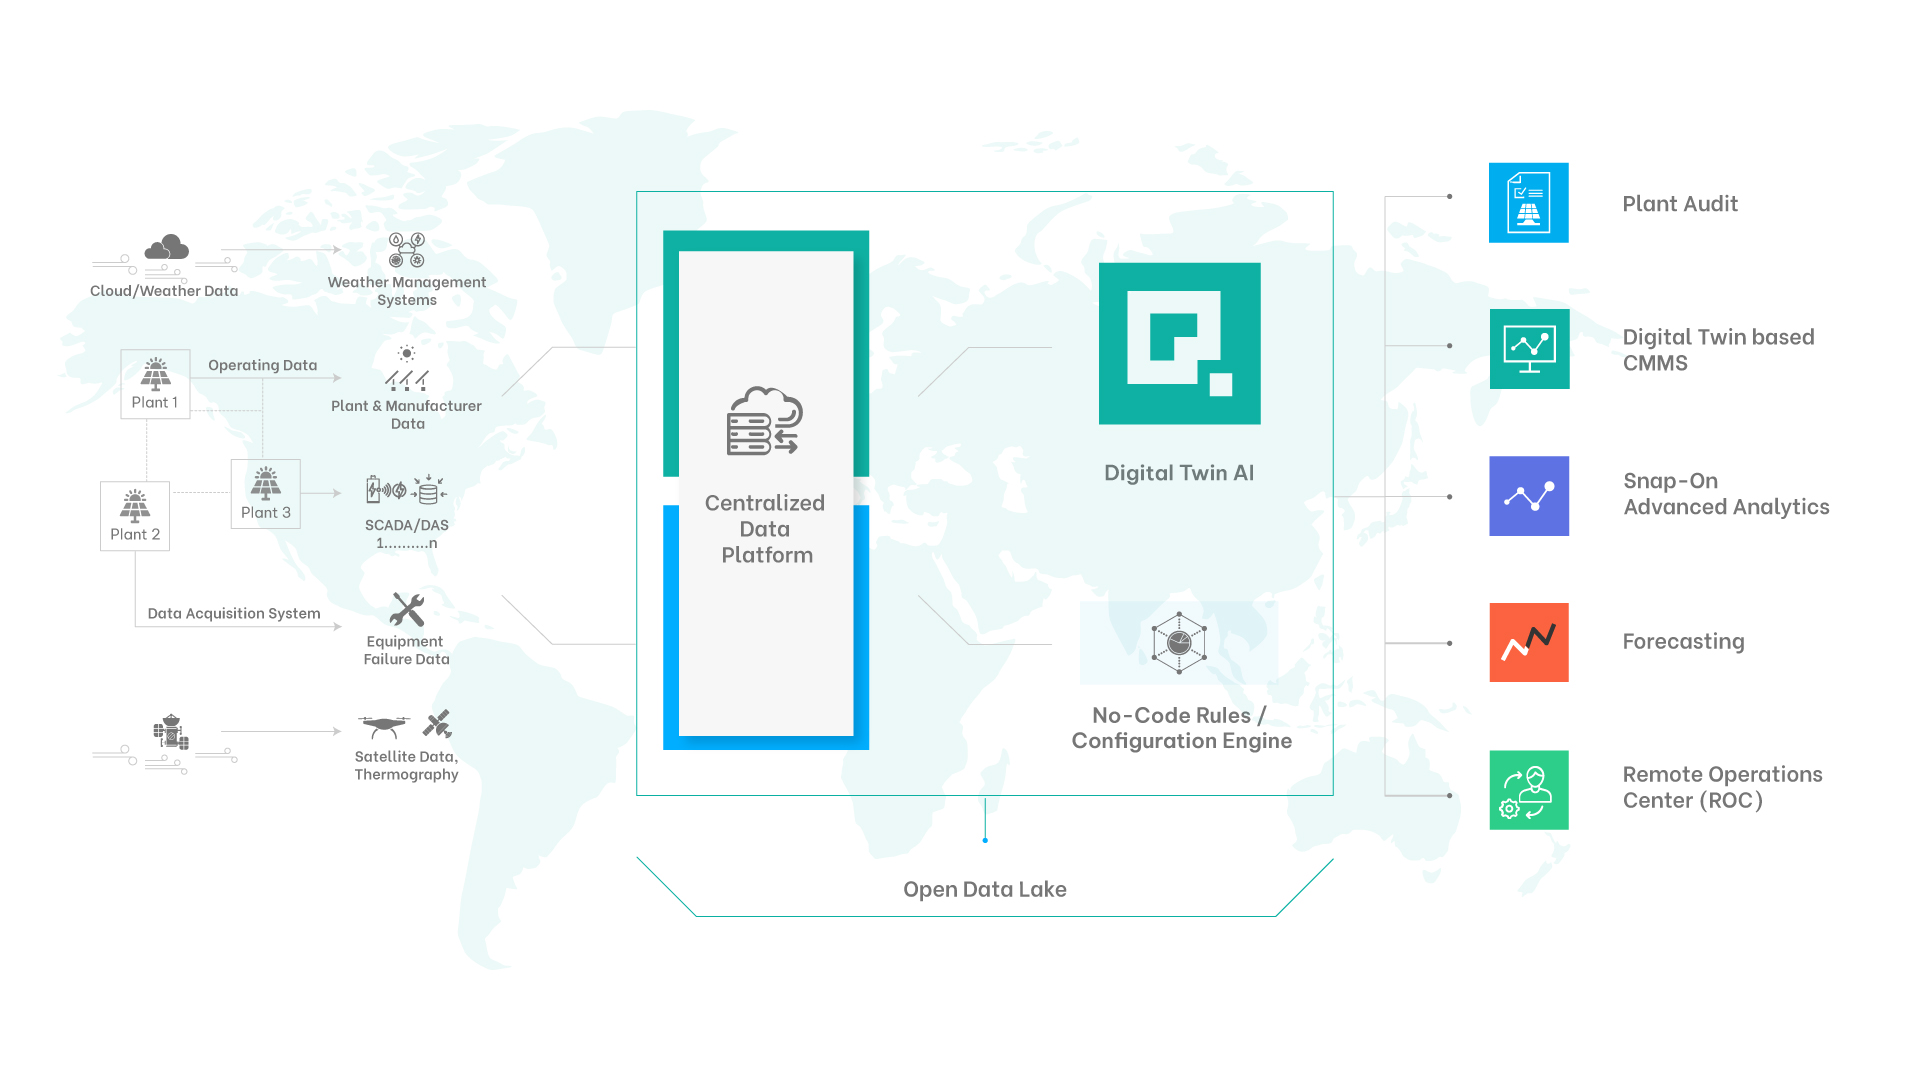Select the Remote Operations Center icon
Screen dimensions: 1920x1080
click(1529, 790)
